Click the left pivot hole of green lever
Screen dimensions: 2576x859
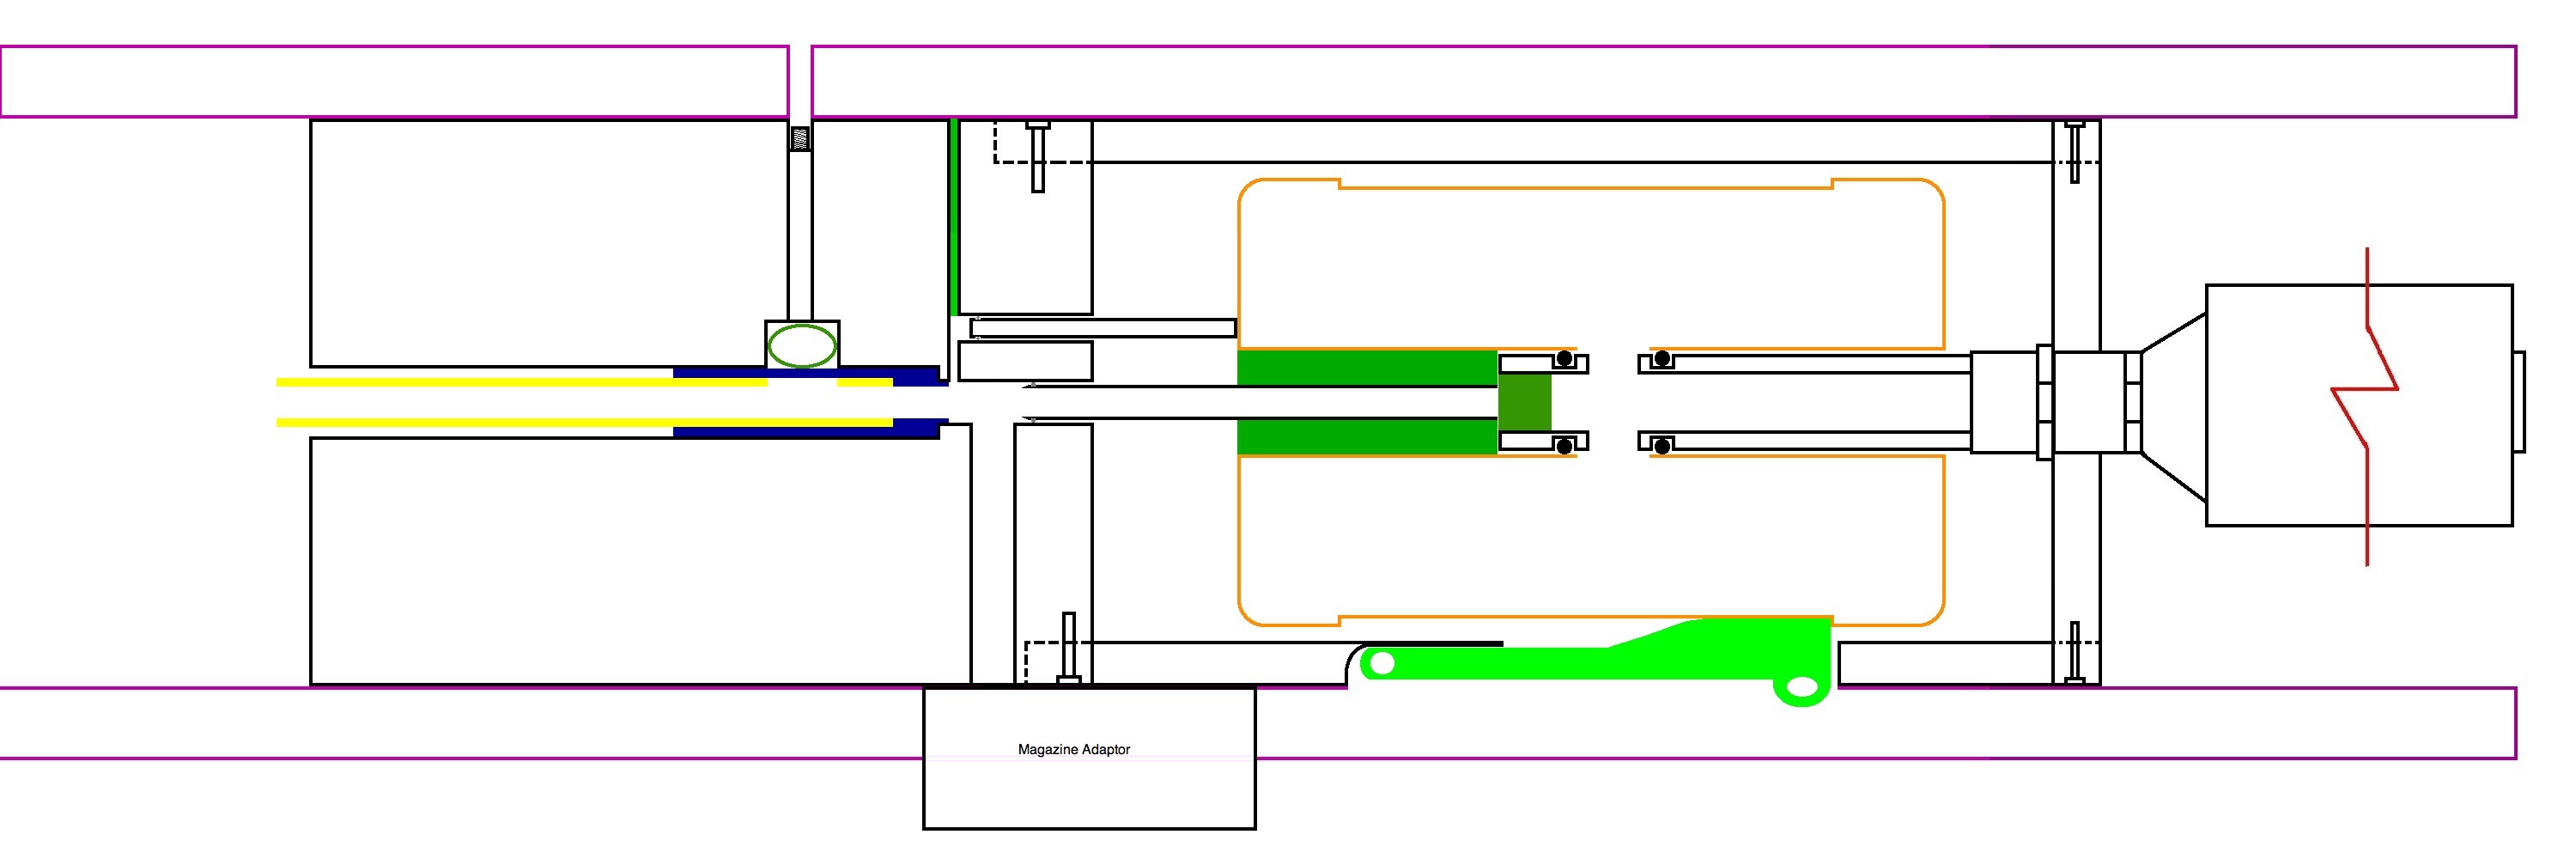click(1383, 662)
